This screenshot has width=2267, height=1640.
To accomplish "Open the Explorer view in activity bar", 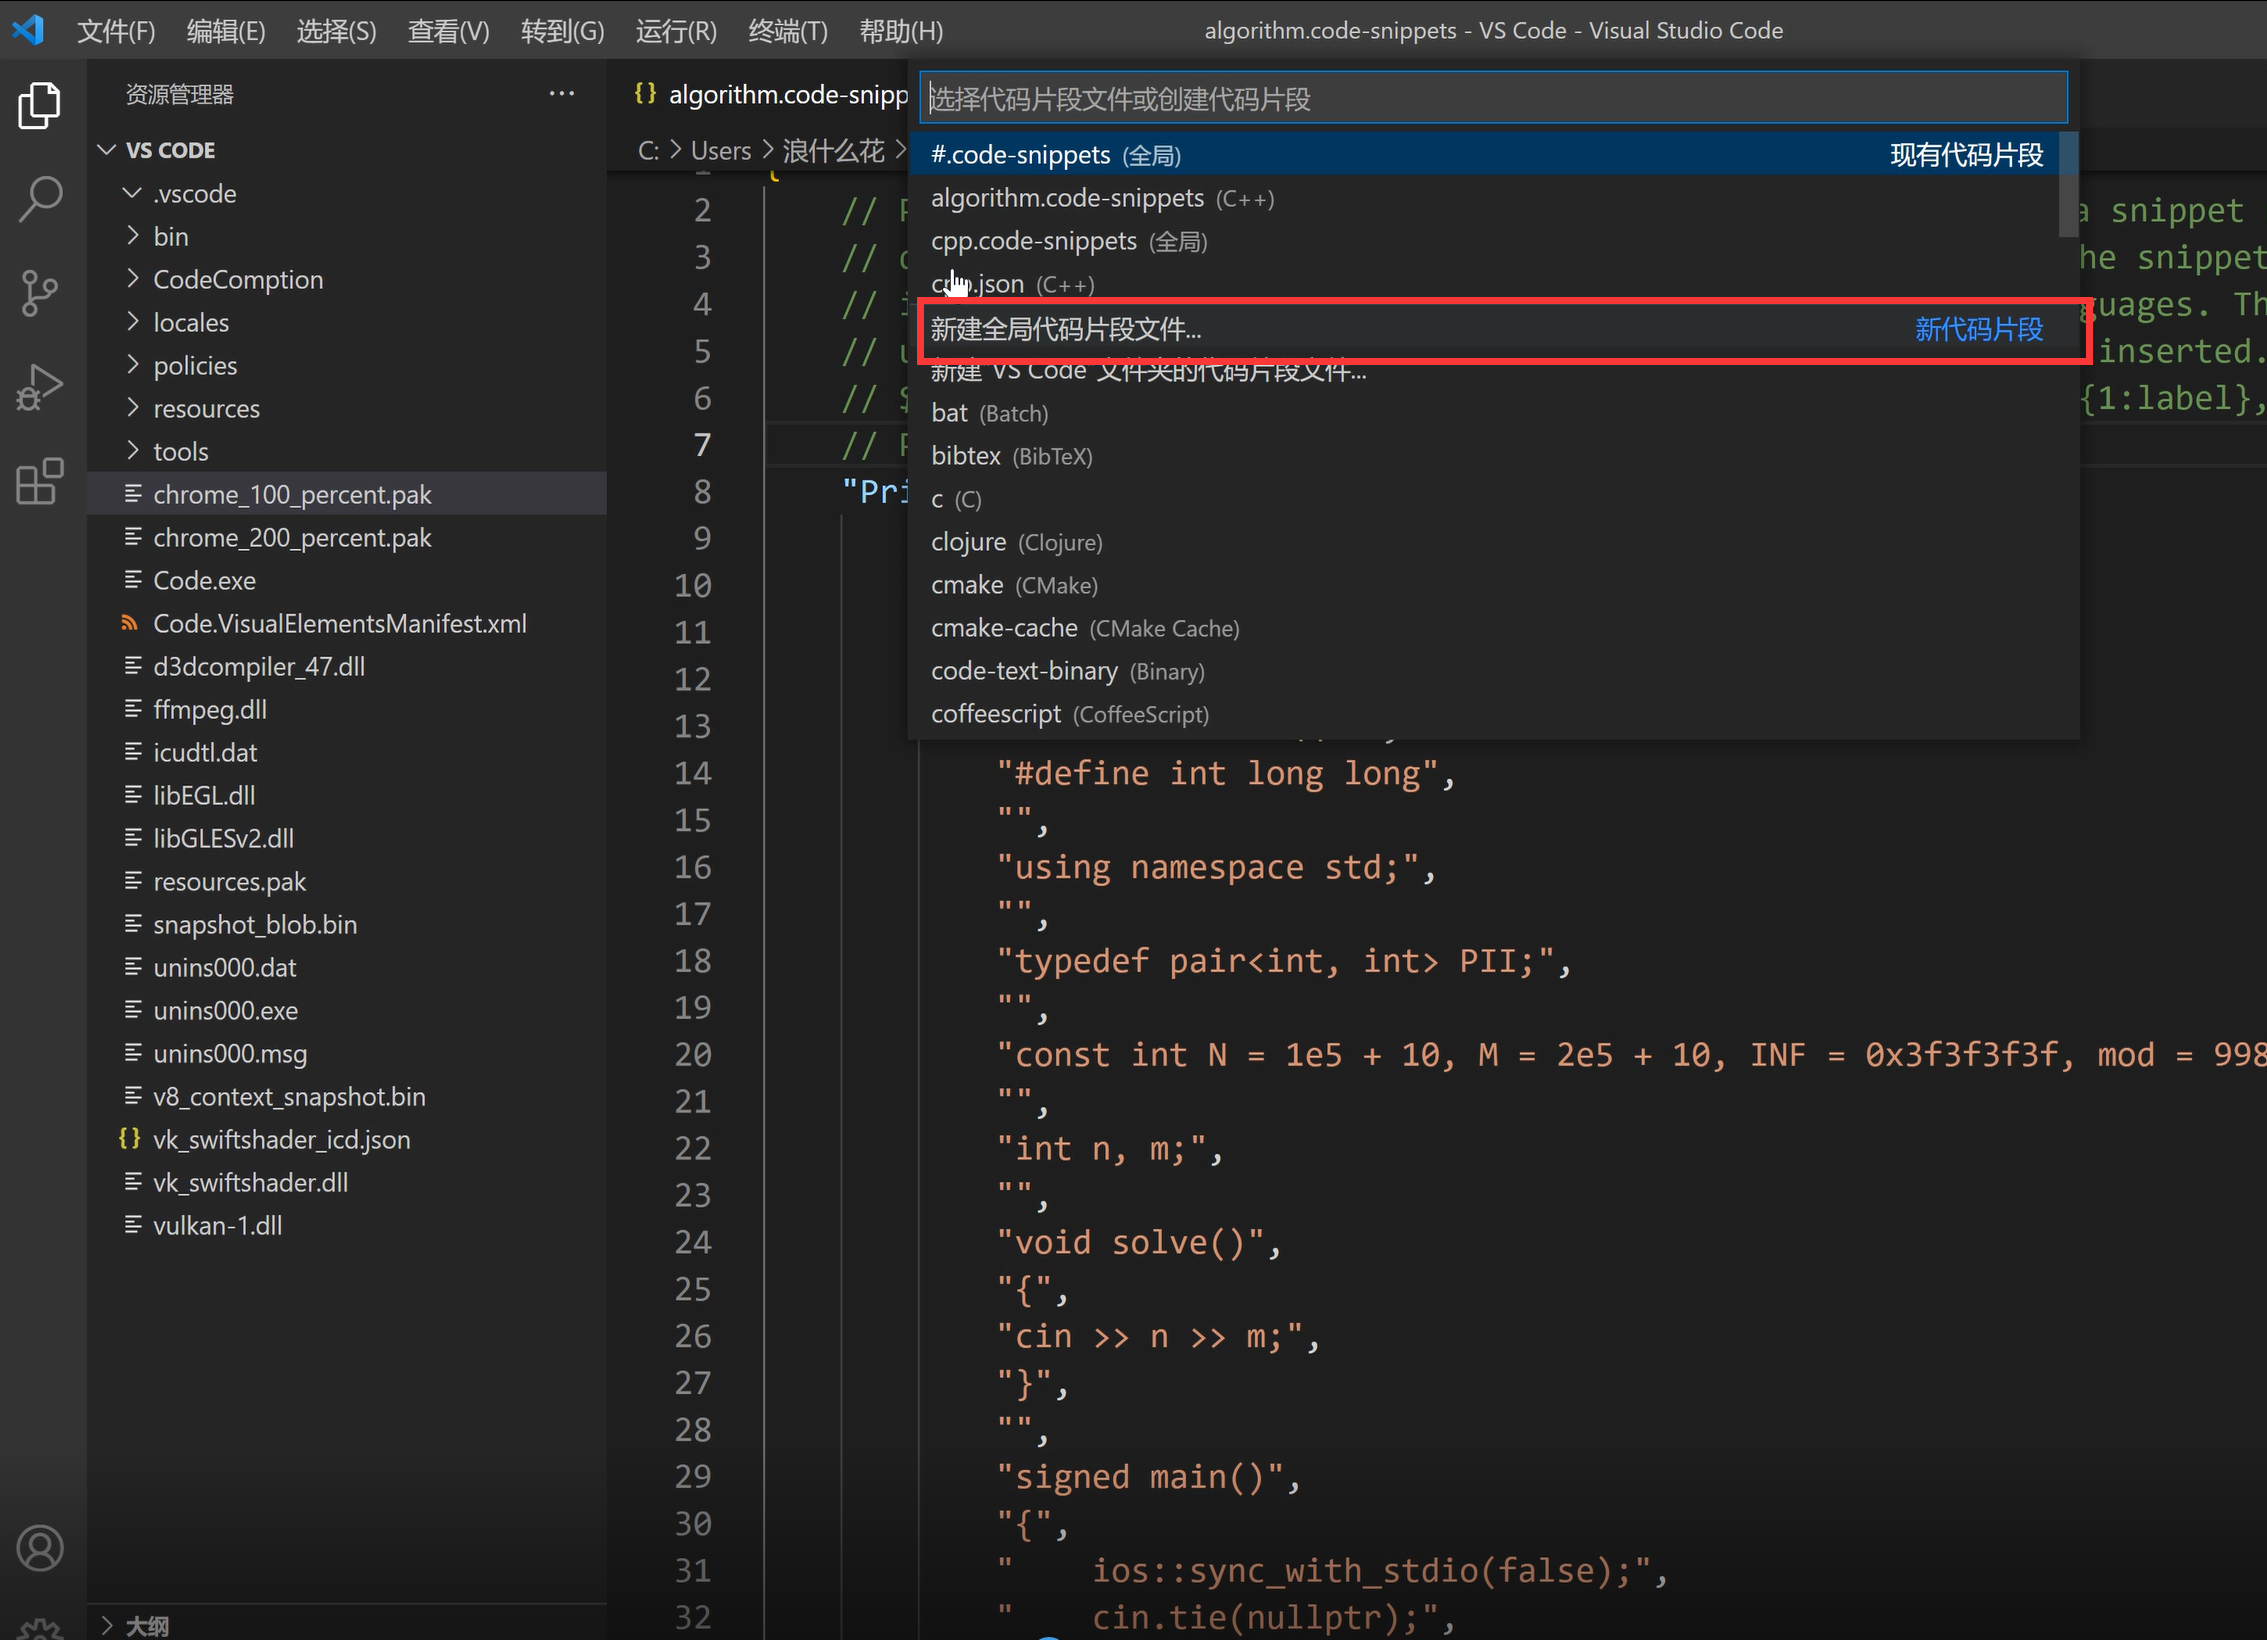I will [40, 105].
